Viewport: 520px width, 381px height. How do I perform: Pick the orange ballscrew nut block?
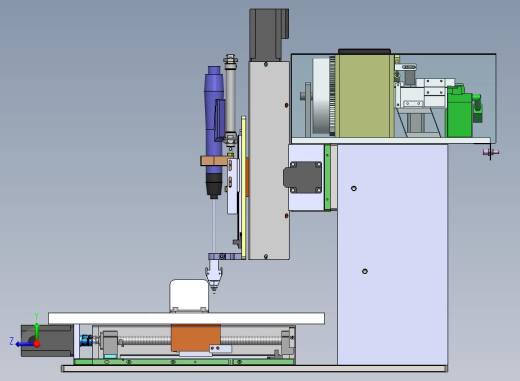[196, 338]
